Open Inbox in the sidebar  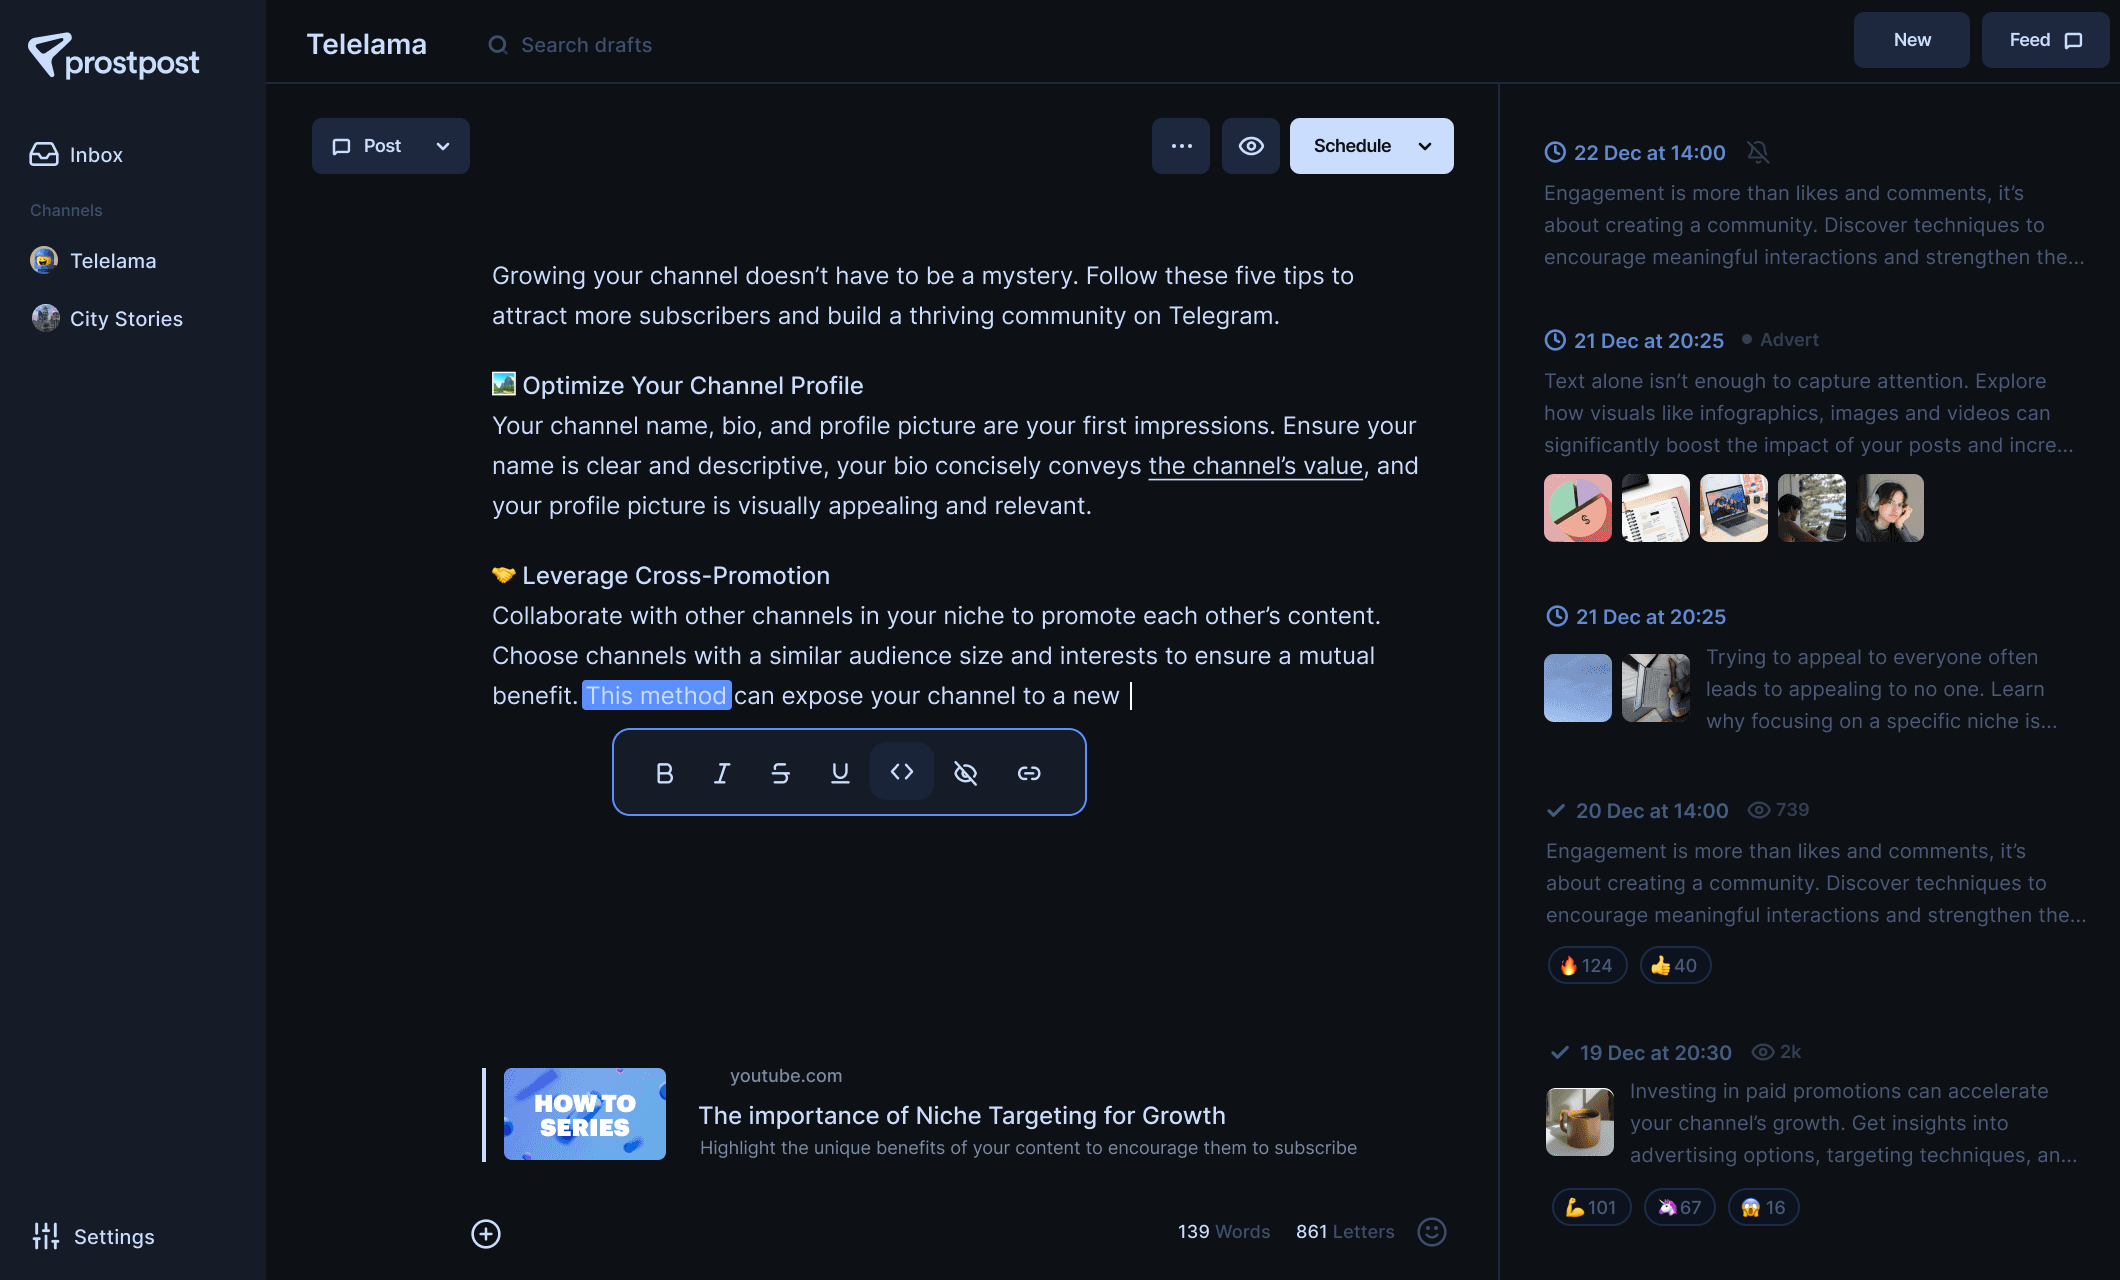point(76,154)
